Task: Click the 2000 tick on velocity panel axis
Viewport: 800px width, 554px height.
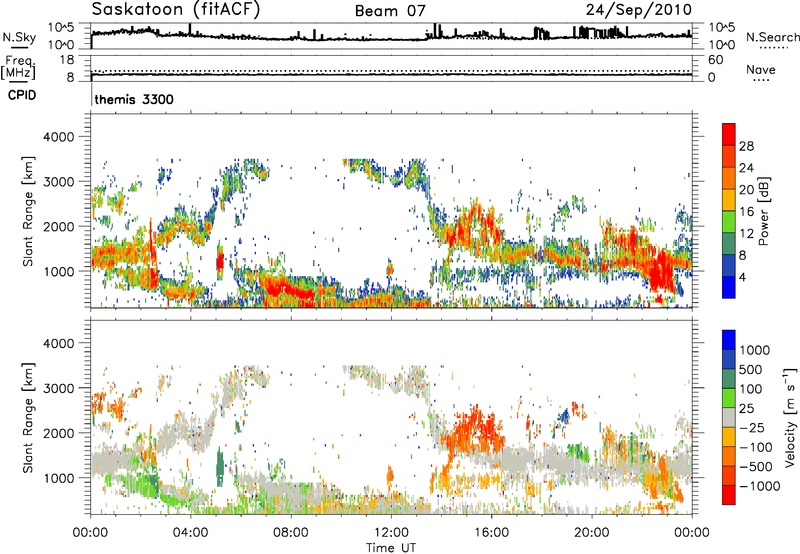Action: click(59, 433)
